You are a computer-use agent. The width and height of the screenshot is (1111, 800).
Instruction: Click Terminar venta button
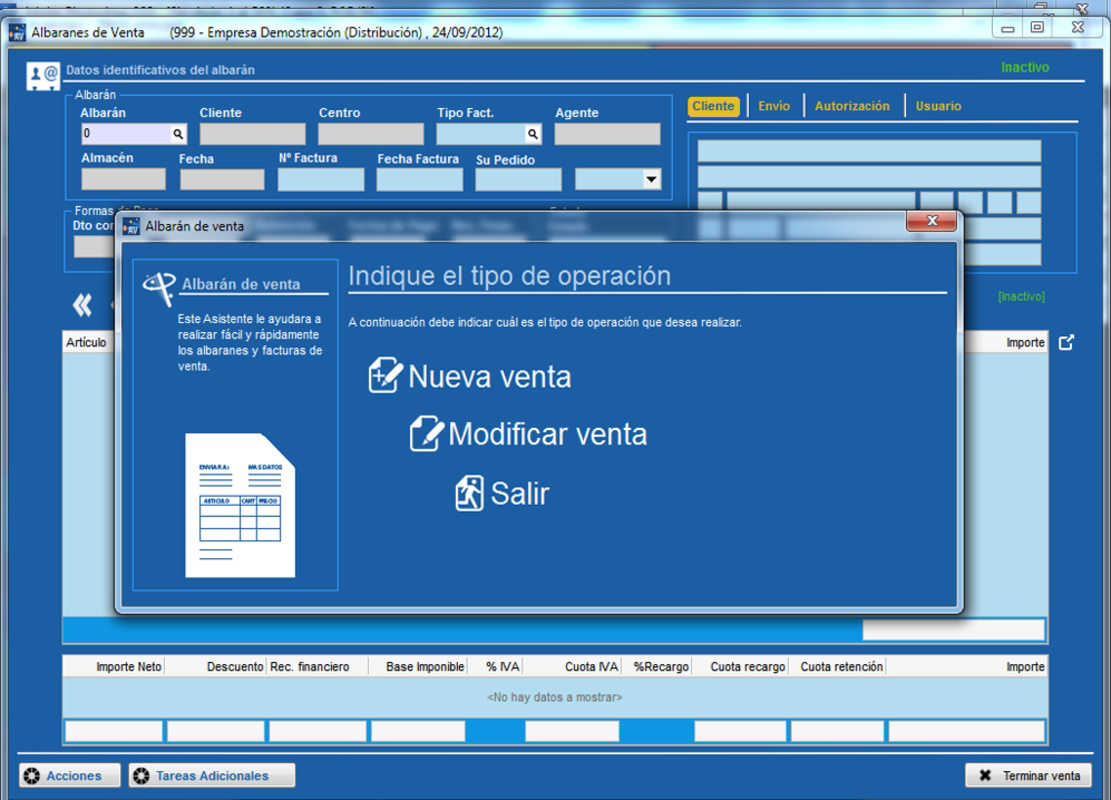pyautogui.click(x=1028, y=775)
